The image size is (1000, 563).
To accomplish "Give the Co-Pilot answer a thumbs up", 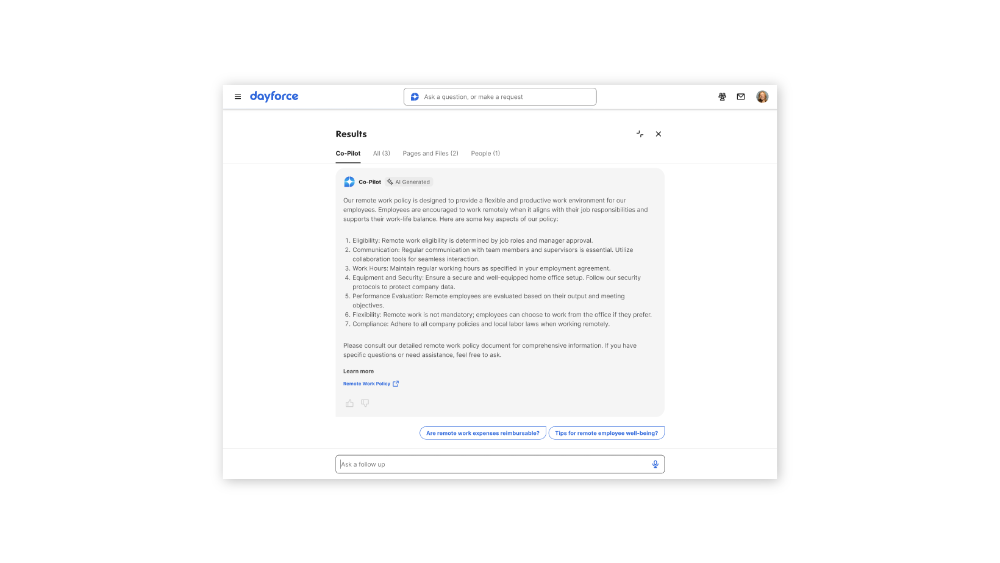I will [350, 403].
